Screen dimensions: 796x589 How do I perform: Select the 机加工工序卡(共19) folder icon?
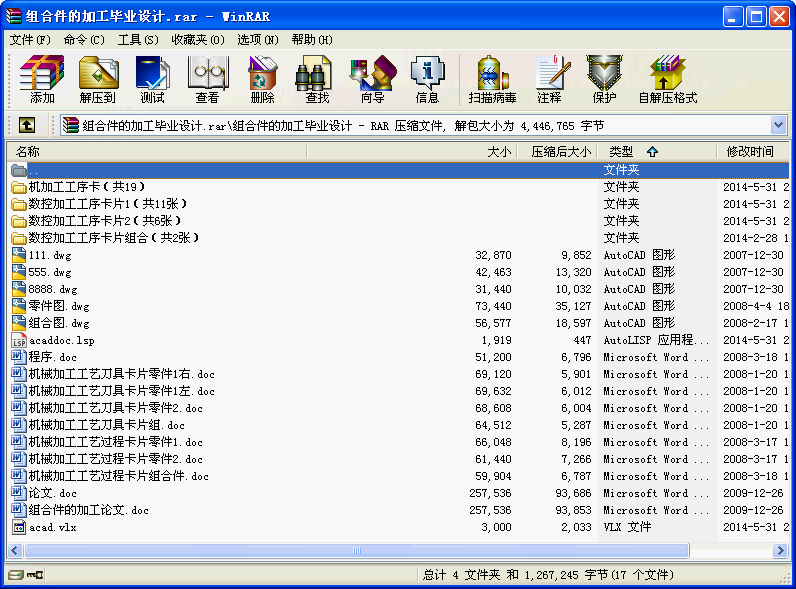pos(19,187)
